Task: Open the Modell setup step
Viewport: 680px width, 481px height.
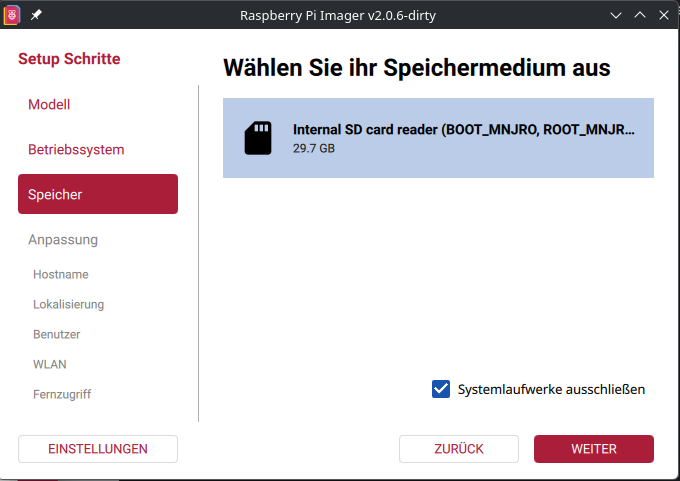Action: coord(49,104)
